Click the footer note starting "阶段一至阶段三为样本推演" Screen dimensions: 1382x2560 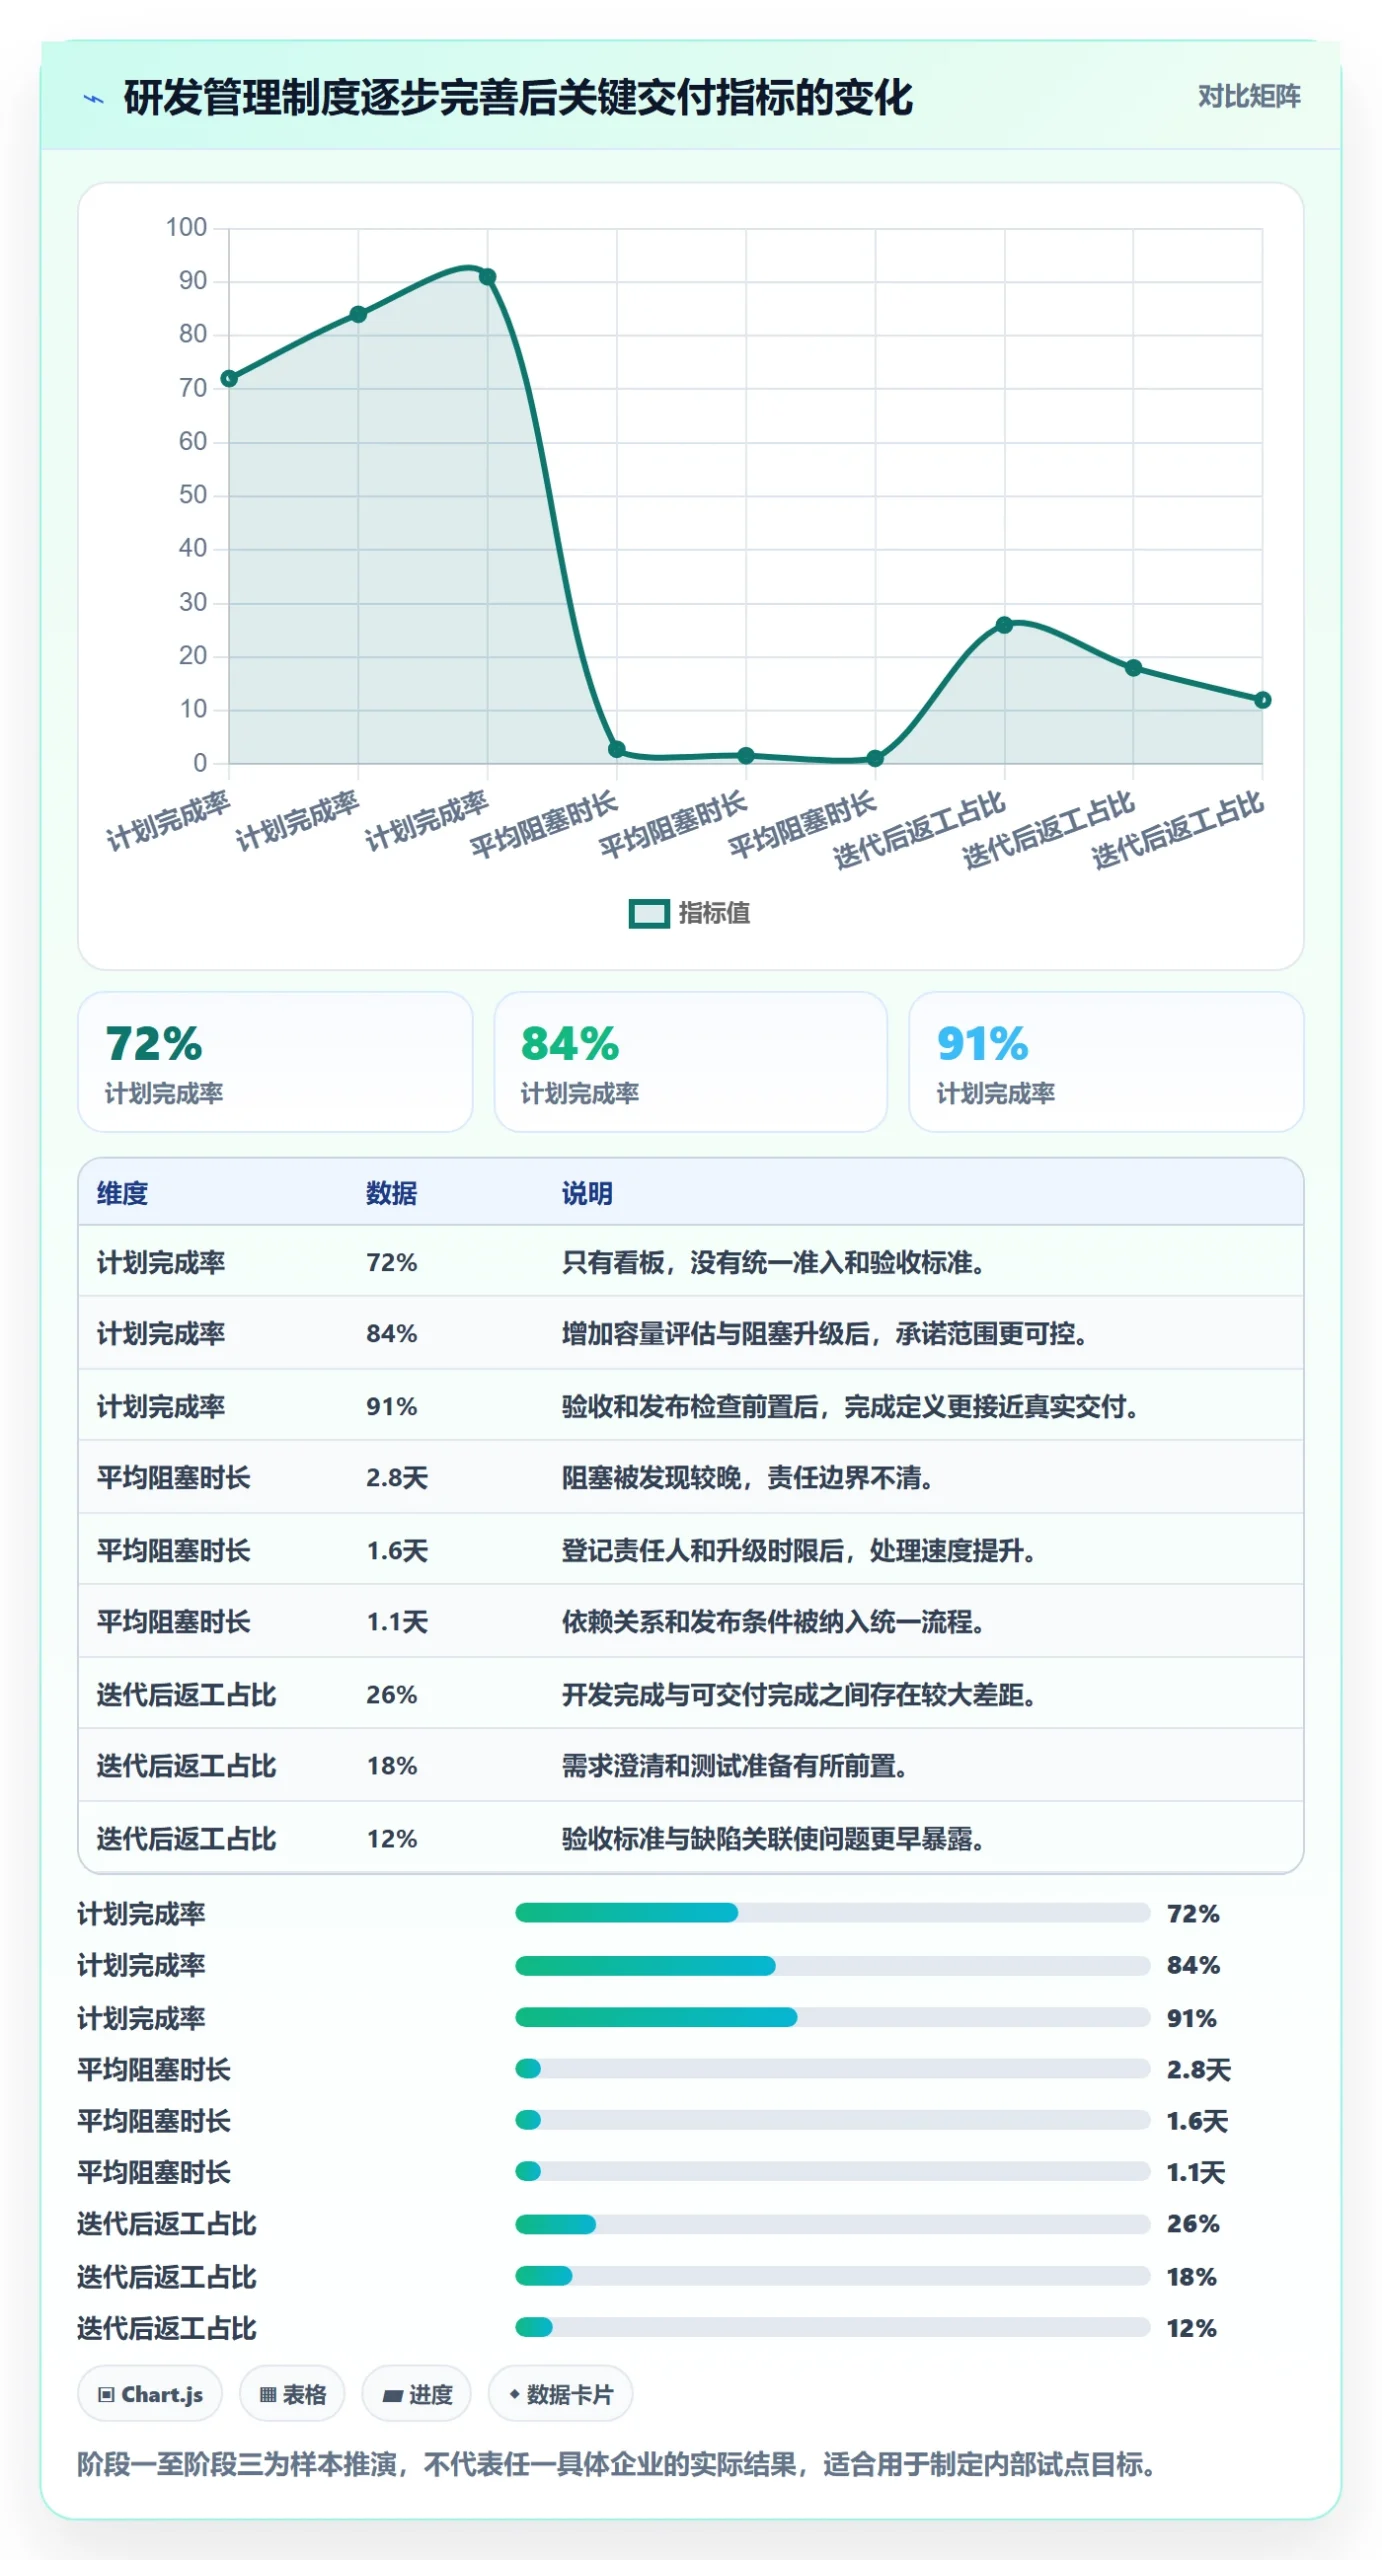617,2463
